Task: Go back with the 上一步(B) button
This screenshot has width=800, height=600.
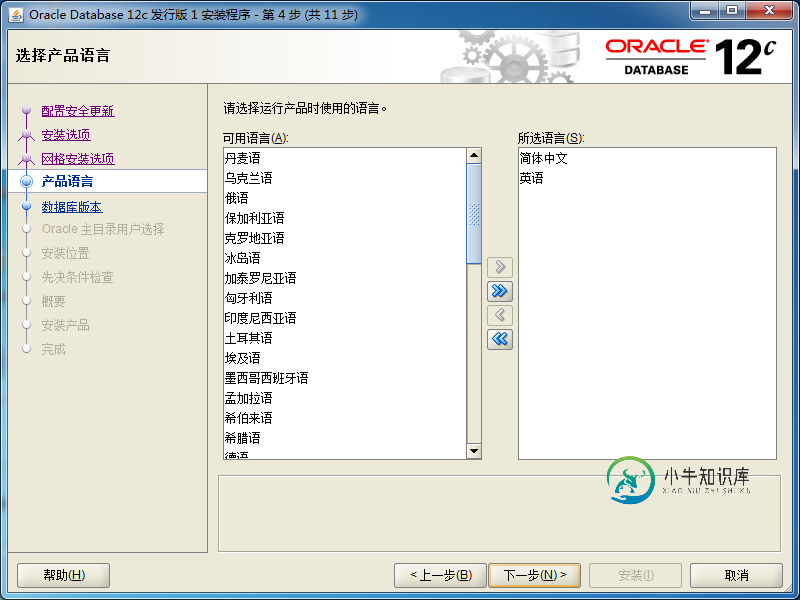Action: pyautogui.click(x=441, y=576)
